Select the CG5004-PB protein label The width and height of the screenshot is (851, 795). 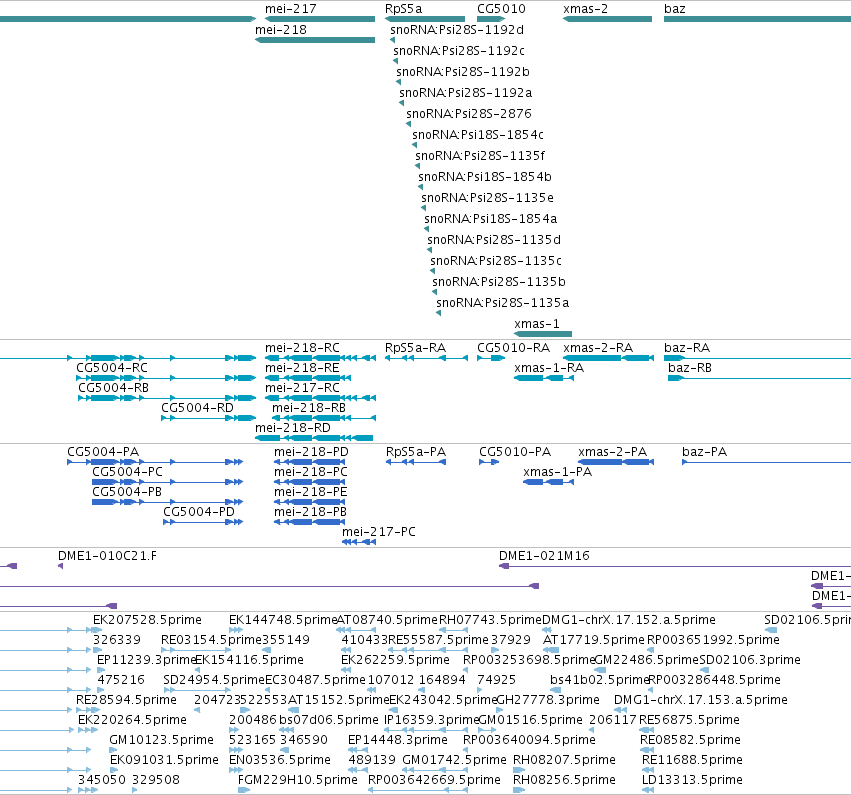point(127,492)
